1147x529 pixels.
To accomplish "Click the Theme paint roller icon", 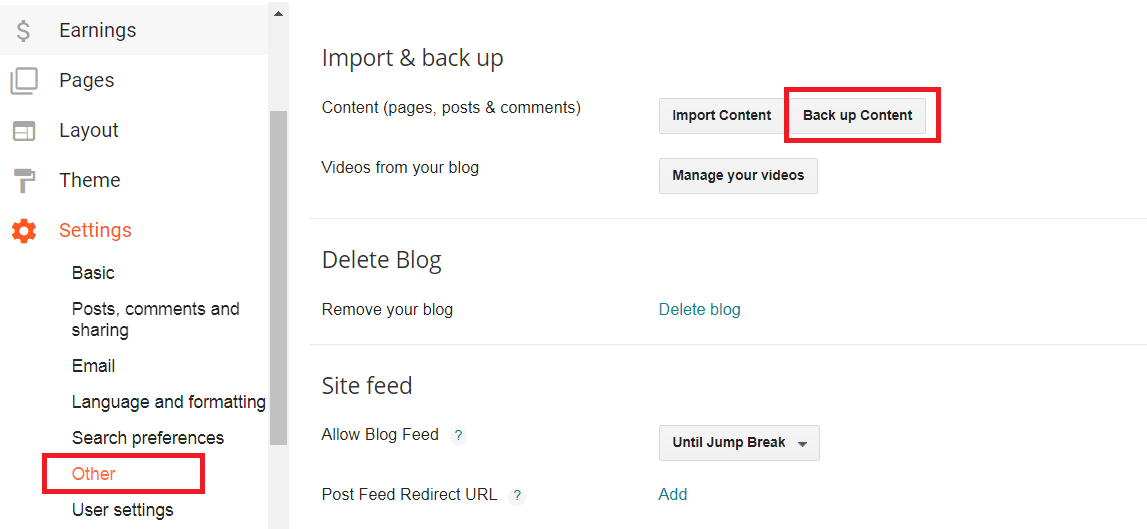I will (x=24, y=181).
